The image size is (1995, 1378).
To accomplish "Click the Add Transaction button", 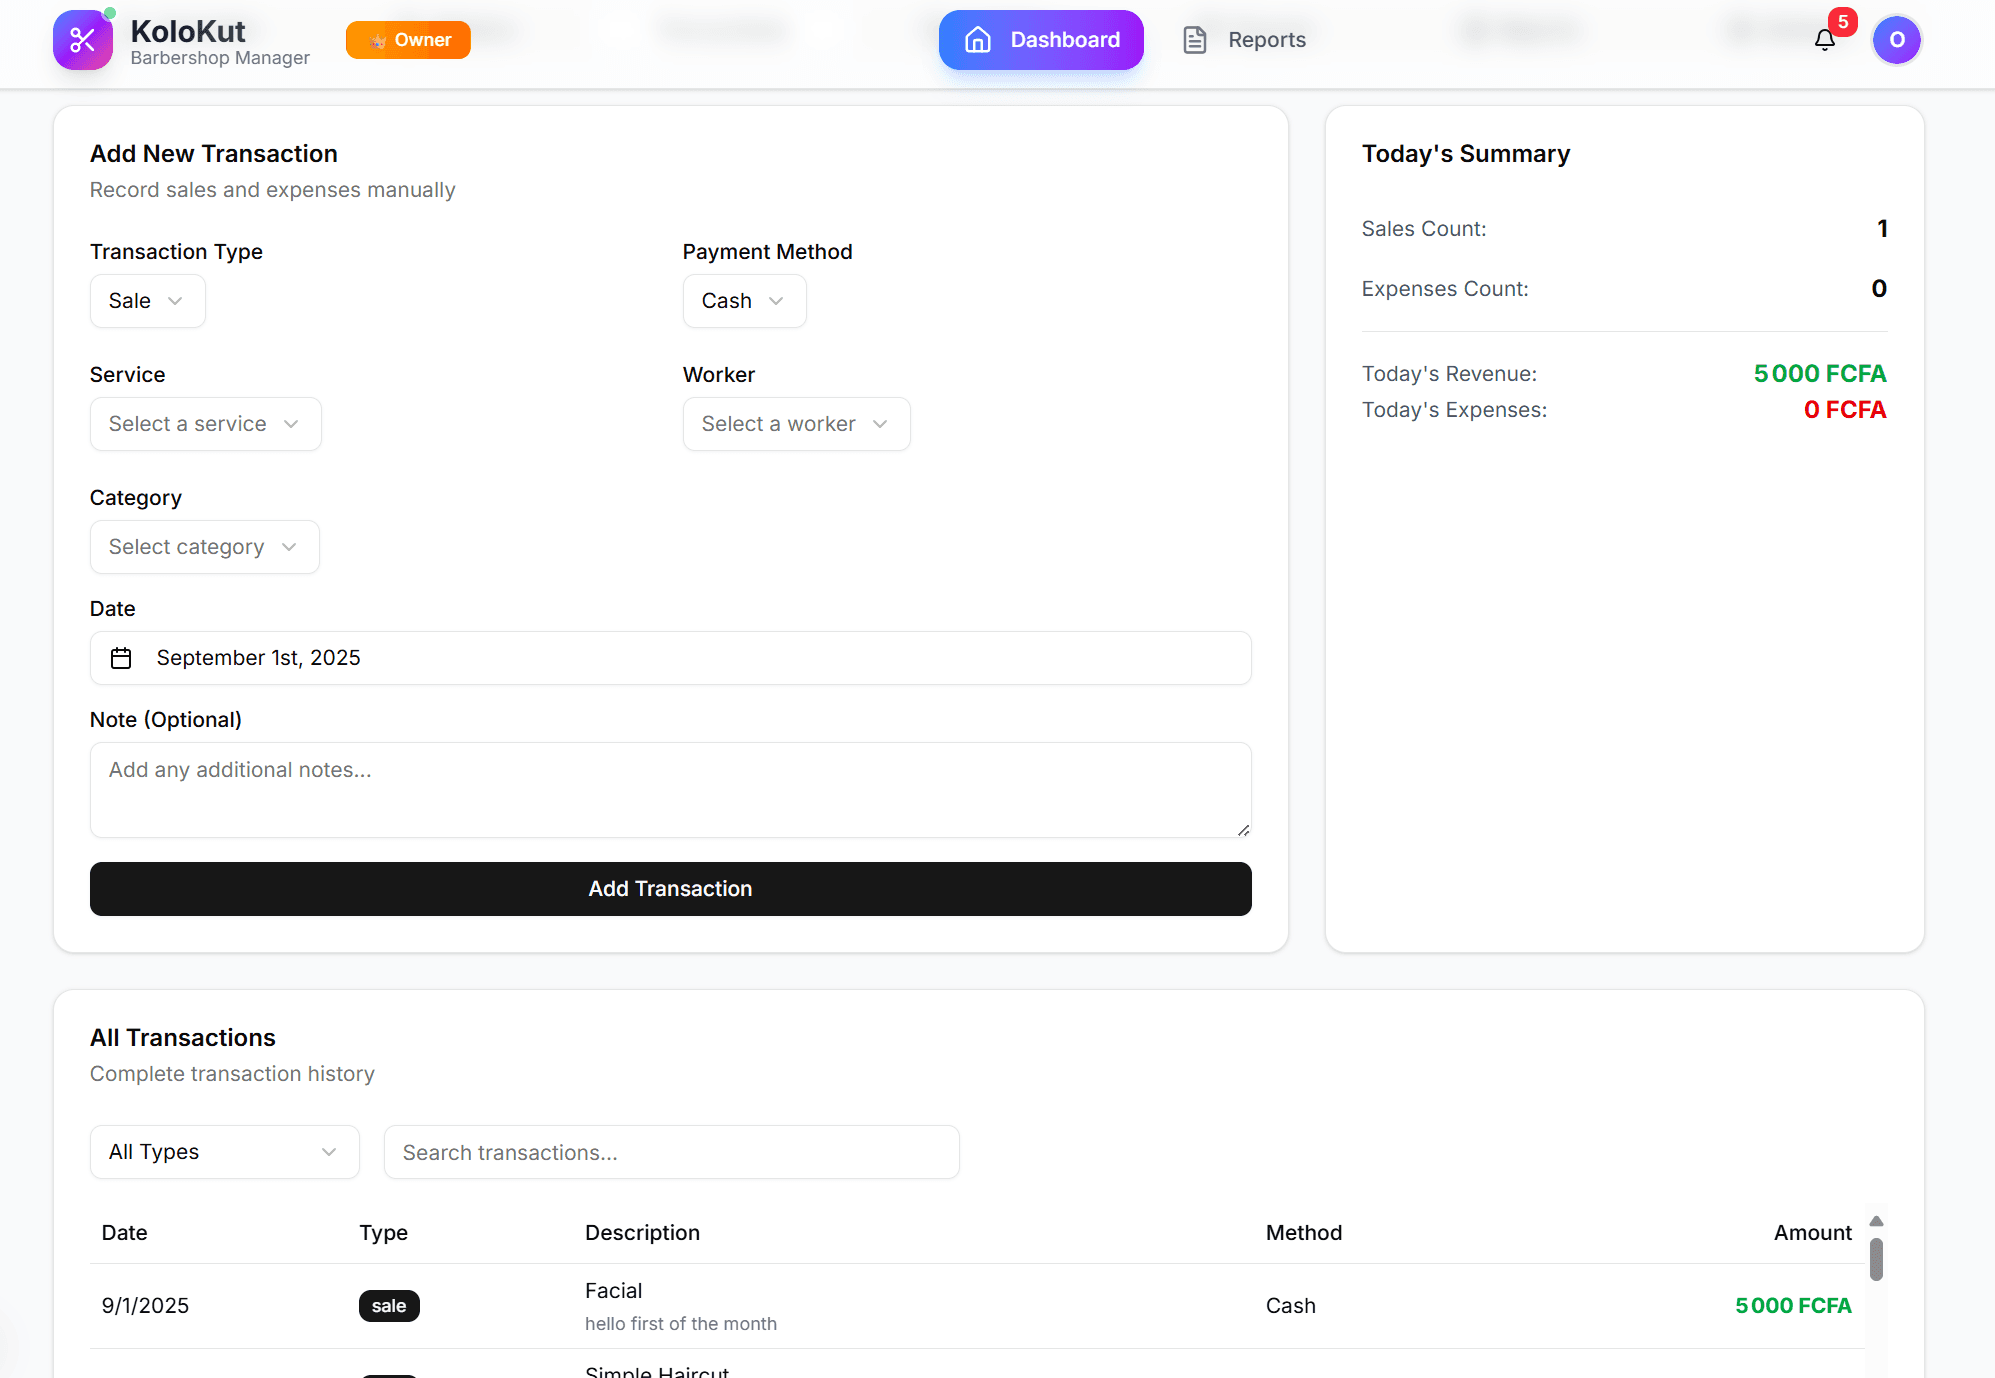I will click(x=670, y=888).
